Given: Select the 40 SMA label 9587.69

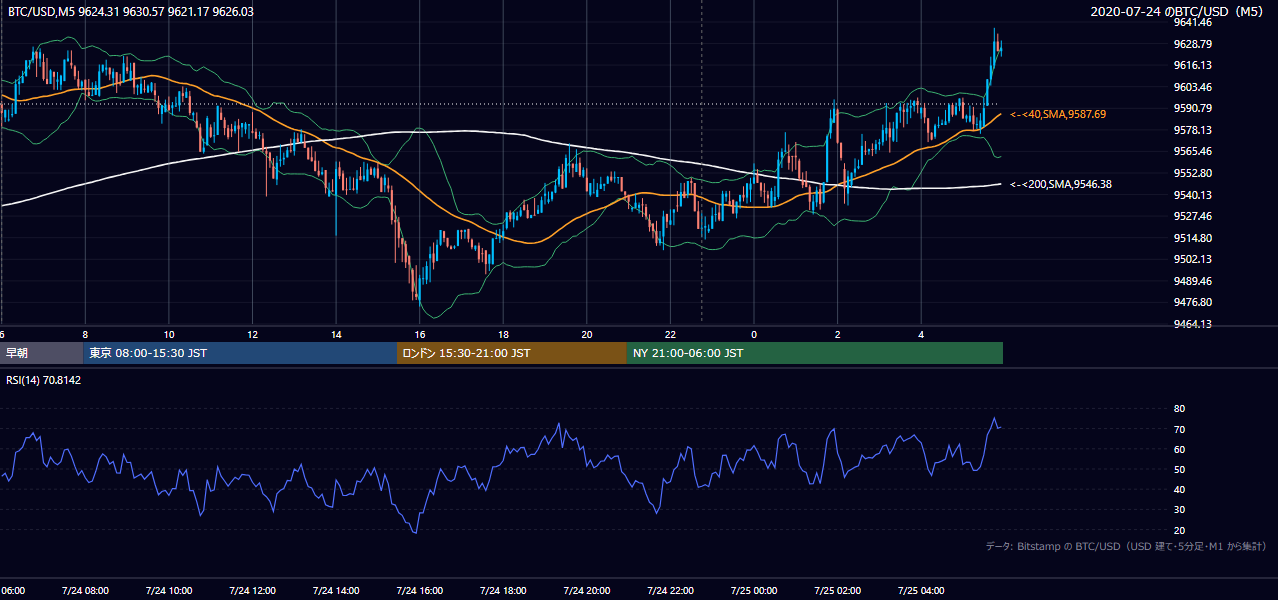Looking at the screenshot, I should point(1058,115).
